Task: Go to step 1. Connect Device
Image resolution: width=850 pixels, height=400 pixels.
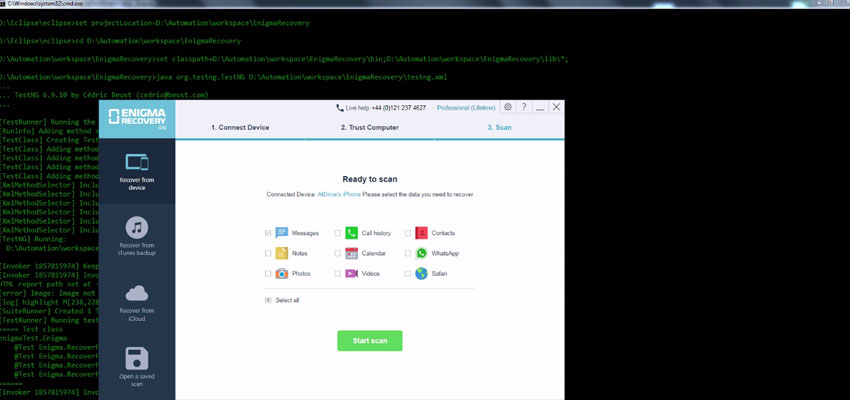Action: (240, 128)
